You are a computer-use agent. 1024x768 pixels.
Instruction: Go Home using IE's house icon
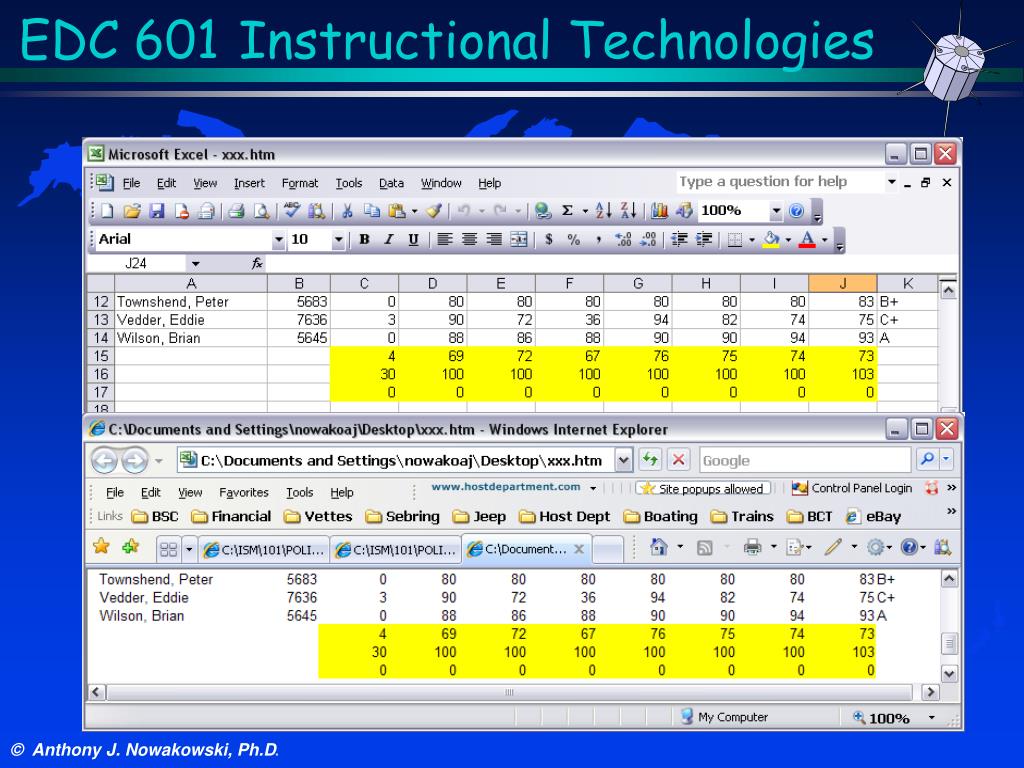click(659, 547)
